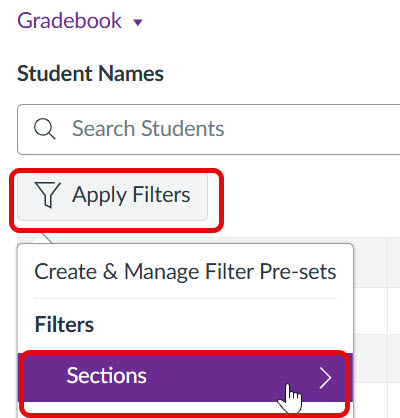Click the menu area below Sections

point(185,410)
